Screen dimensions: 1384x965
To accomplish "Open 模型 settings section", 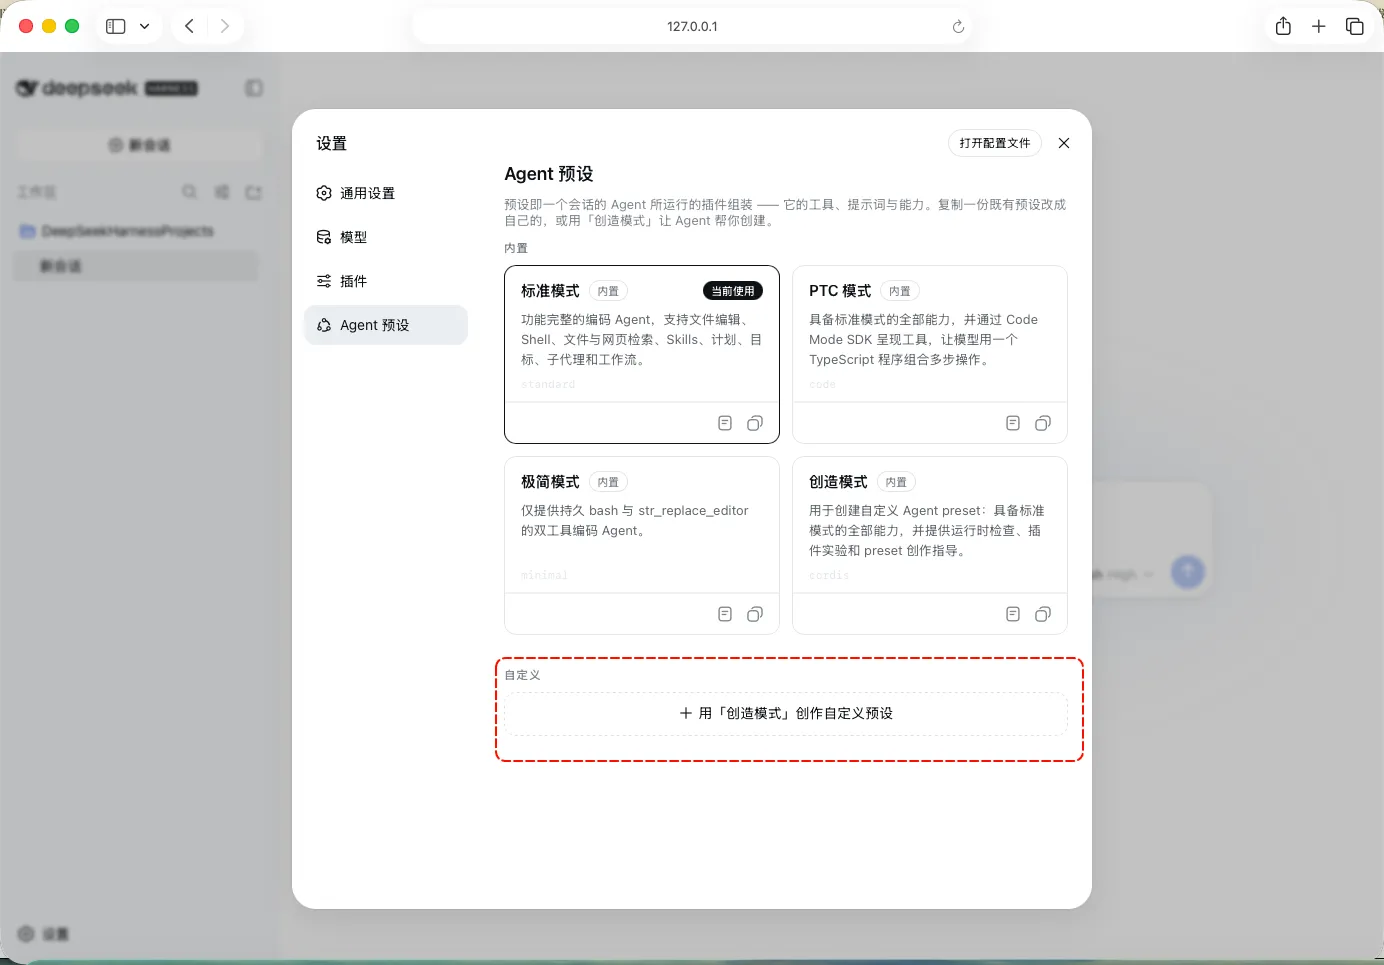I will coord(386,237).
